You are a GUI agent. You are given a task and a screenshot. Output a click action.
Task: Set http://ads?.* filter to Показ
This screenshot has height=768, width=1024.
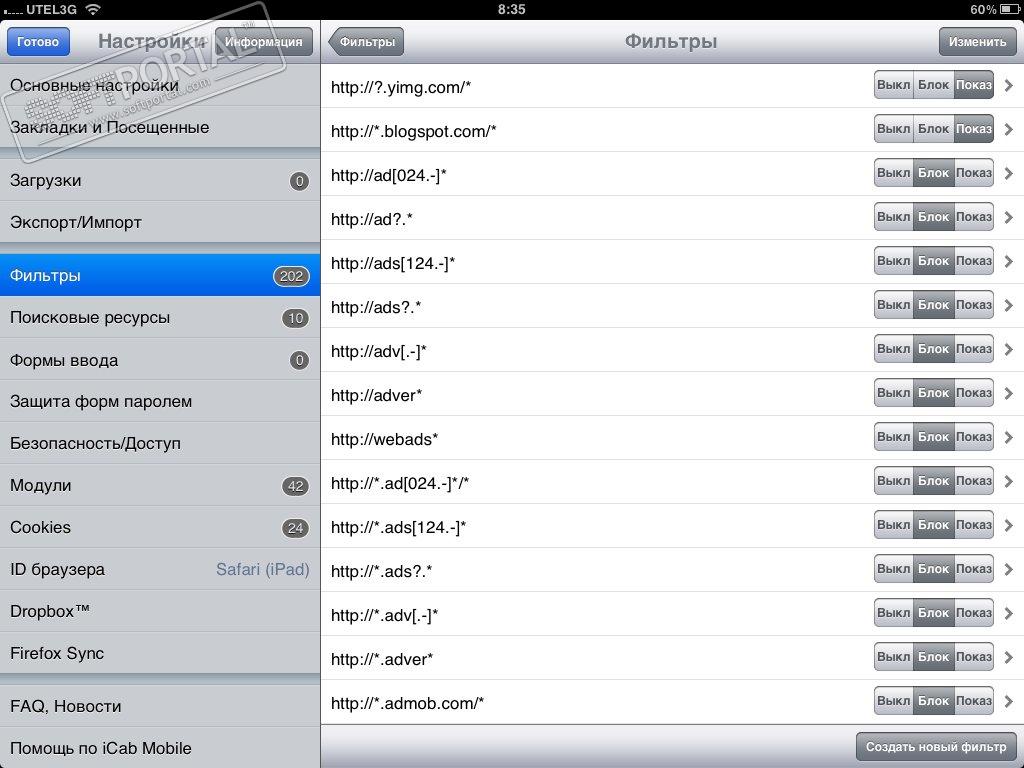(974, 305)
